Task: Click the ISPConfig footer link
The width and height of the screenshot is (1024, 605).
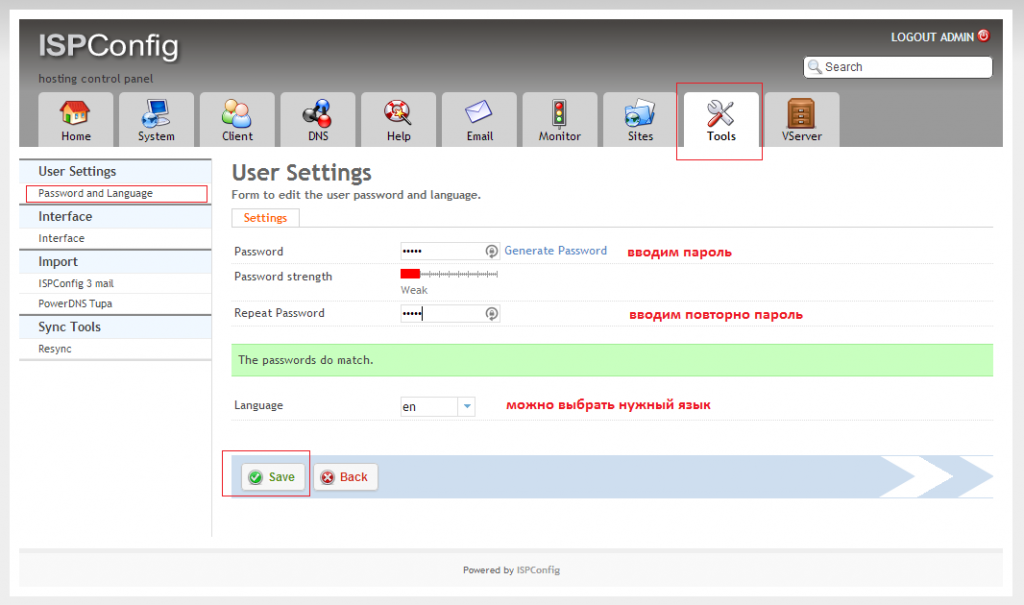Action: [538, 570]
